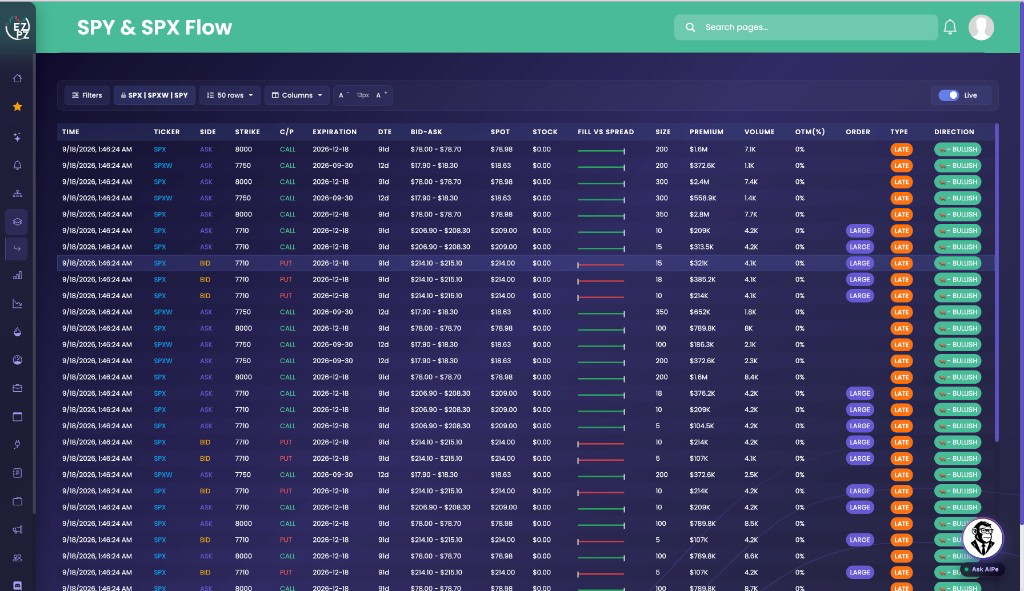Click fill vs spread bar in $2.8M row
The image size is (1024, 591).
point(601,216)
